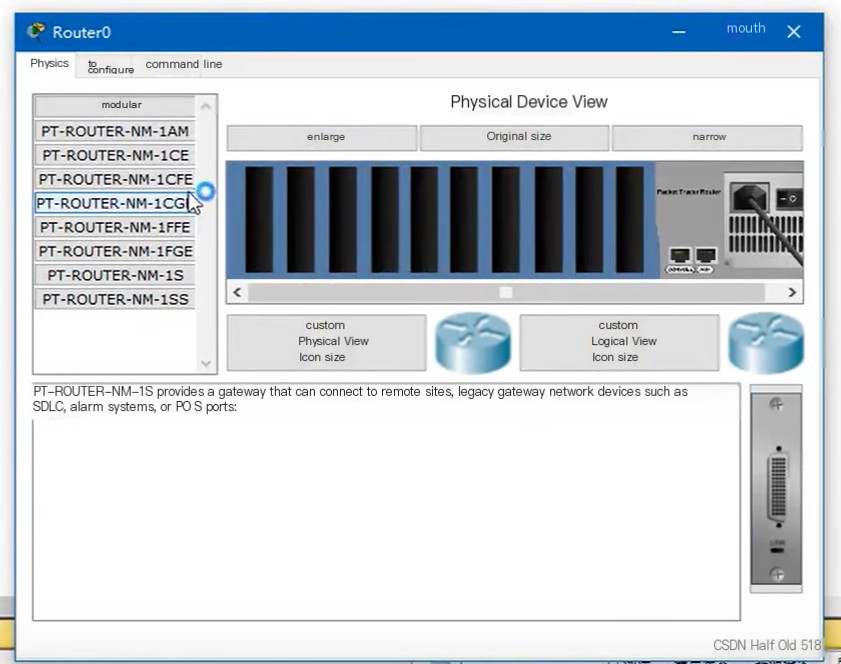This screenshot has height=664, width=841.
Task: Click the serial module preview image
Action: (776, 489)
